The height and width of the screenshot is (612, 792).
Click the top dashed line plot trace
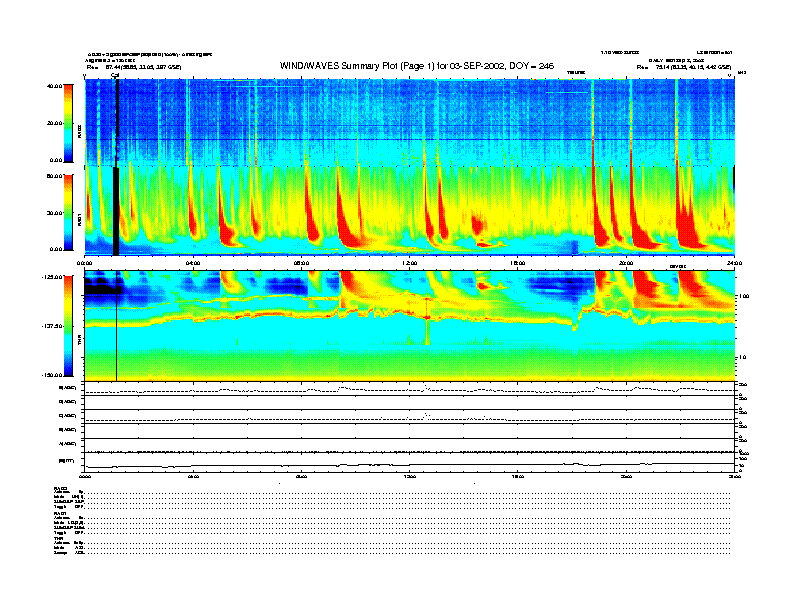point(410,390)
